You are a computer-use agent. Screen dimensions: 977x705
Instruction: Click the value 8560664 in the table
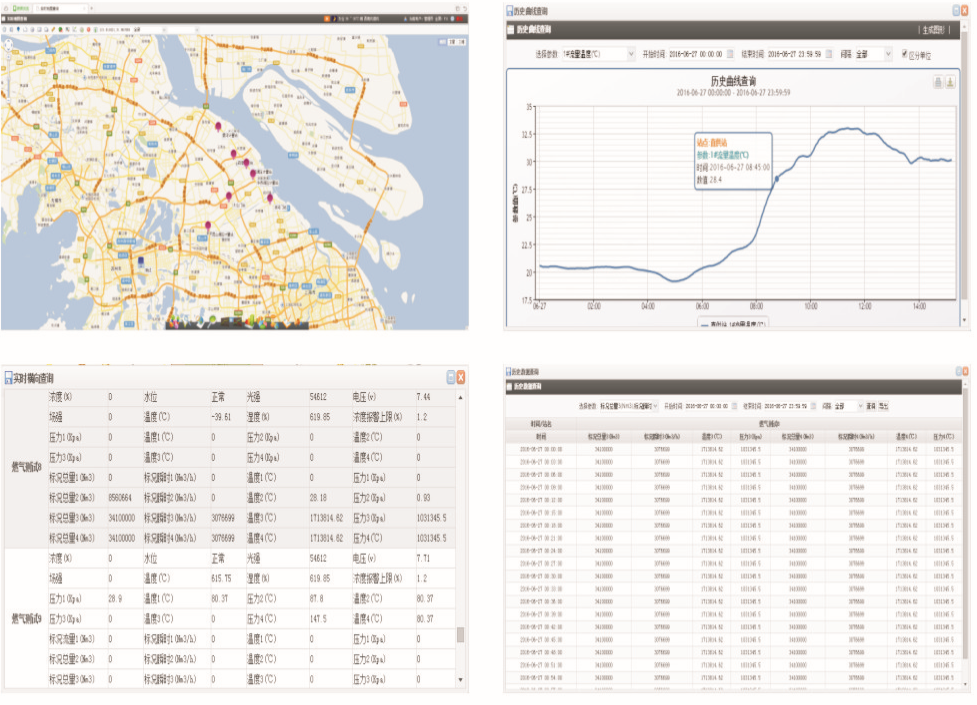click(x=120, y=498)
